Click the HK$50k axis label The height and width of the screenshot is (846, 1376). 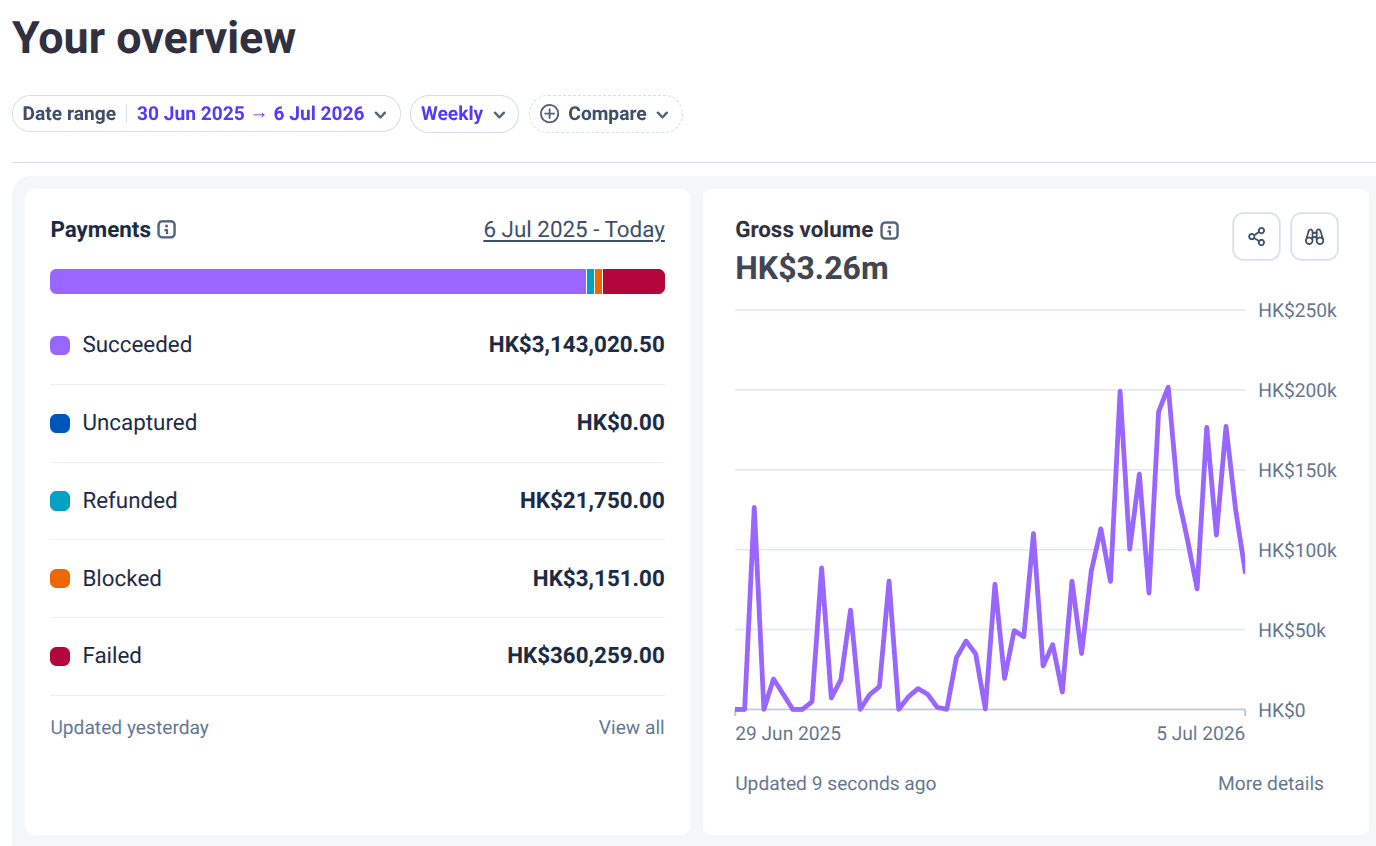click(1291, 631)
